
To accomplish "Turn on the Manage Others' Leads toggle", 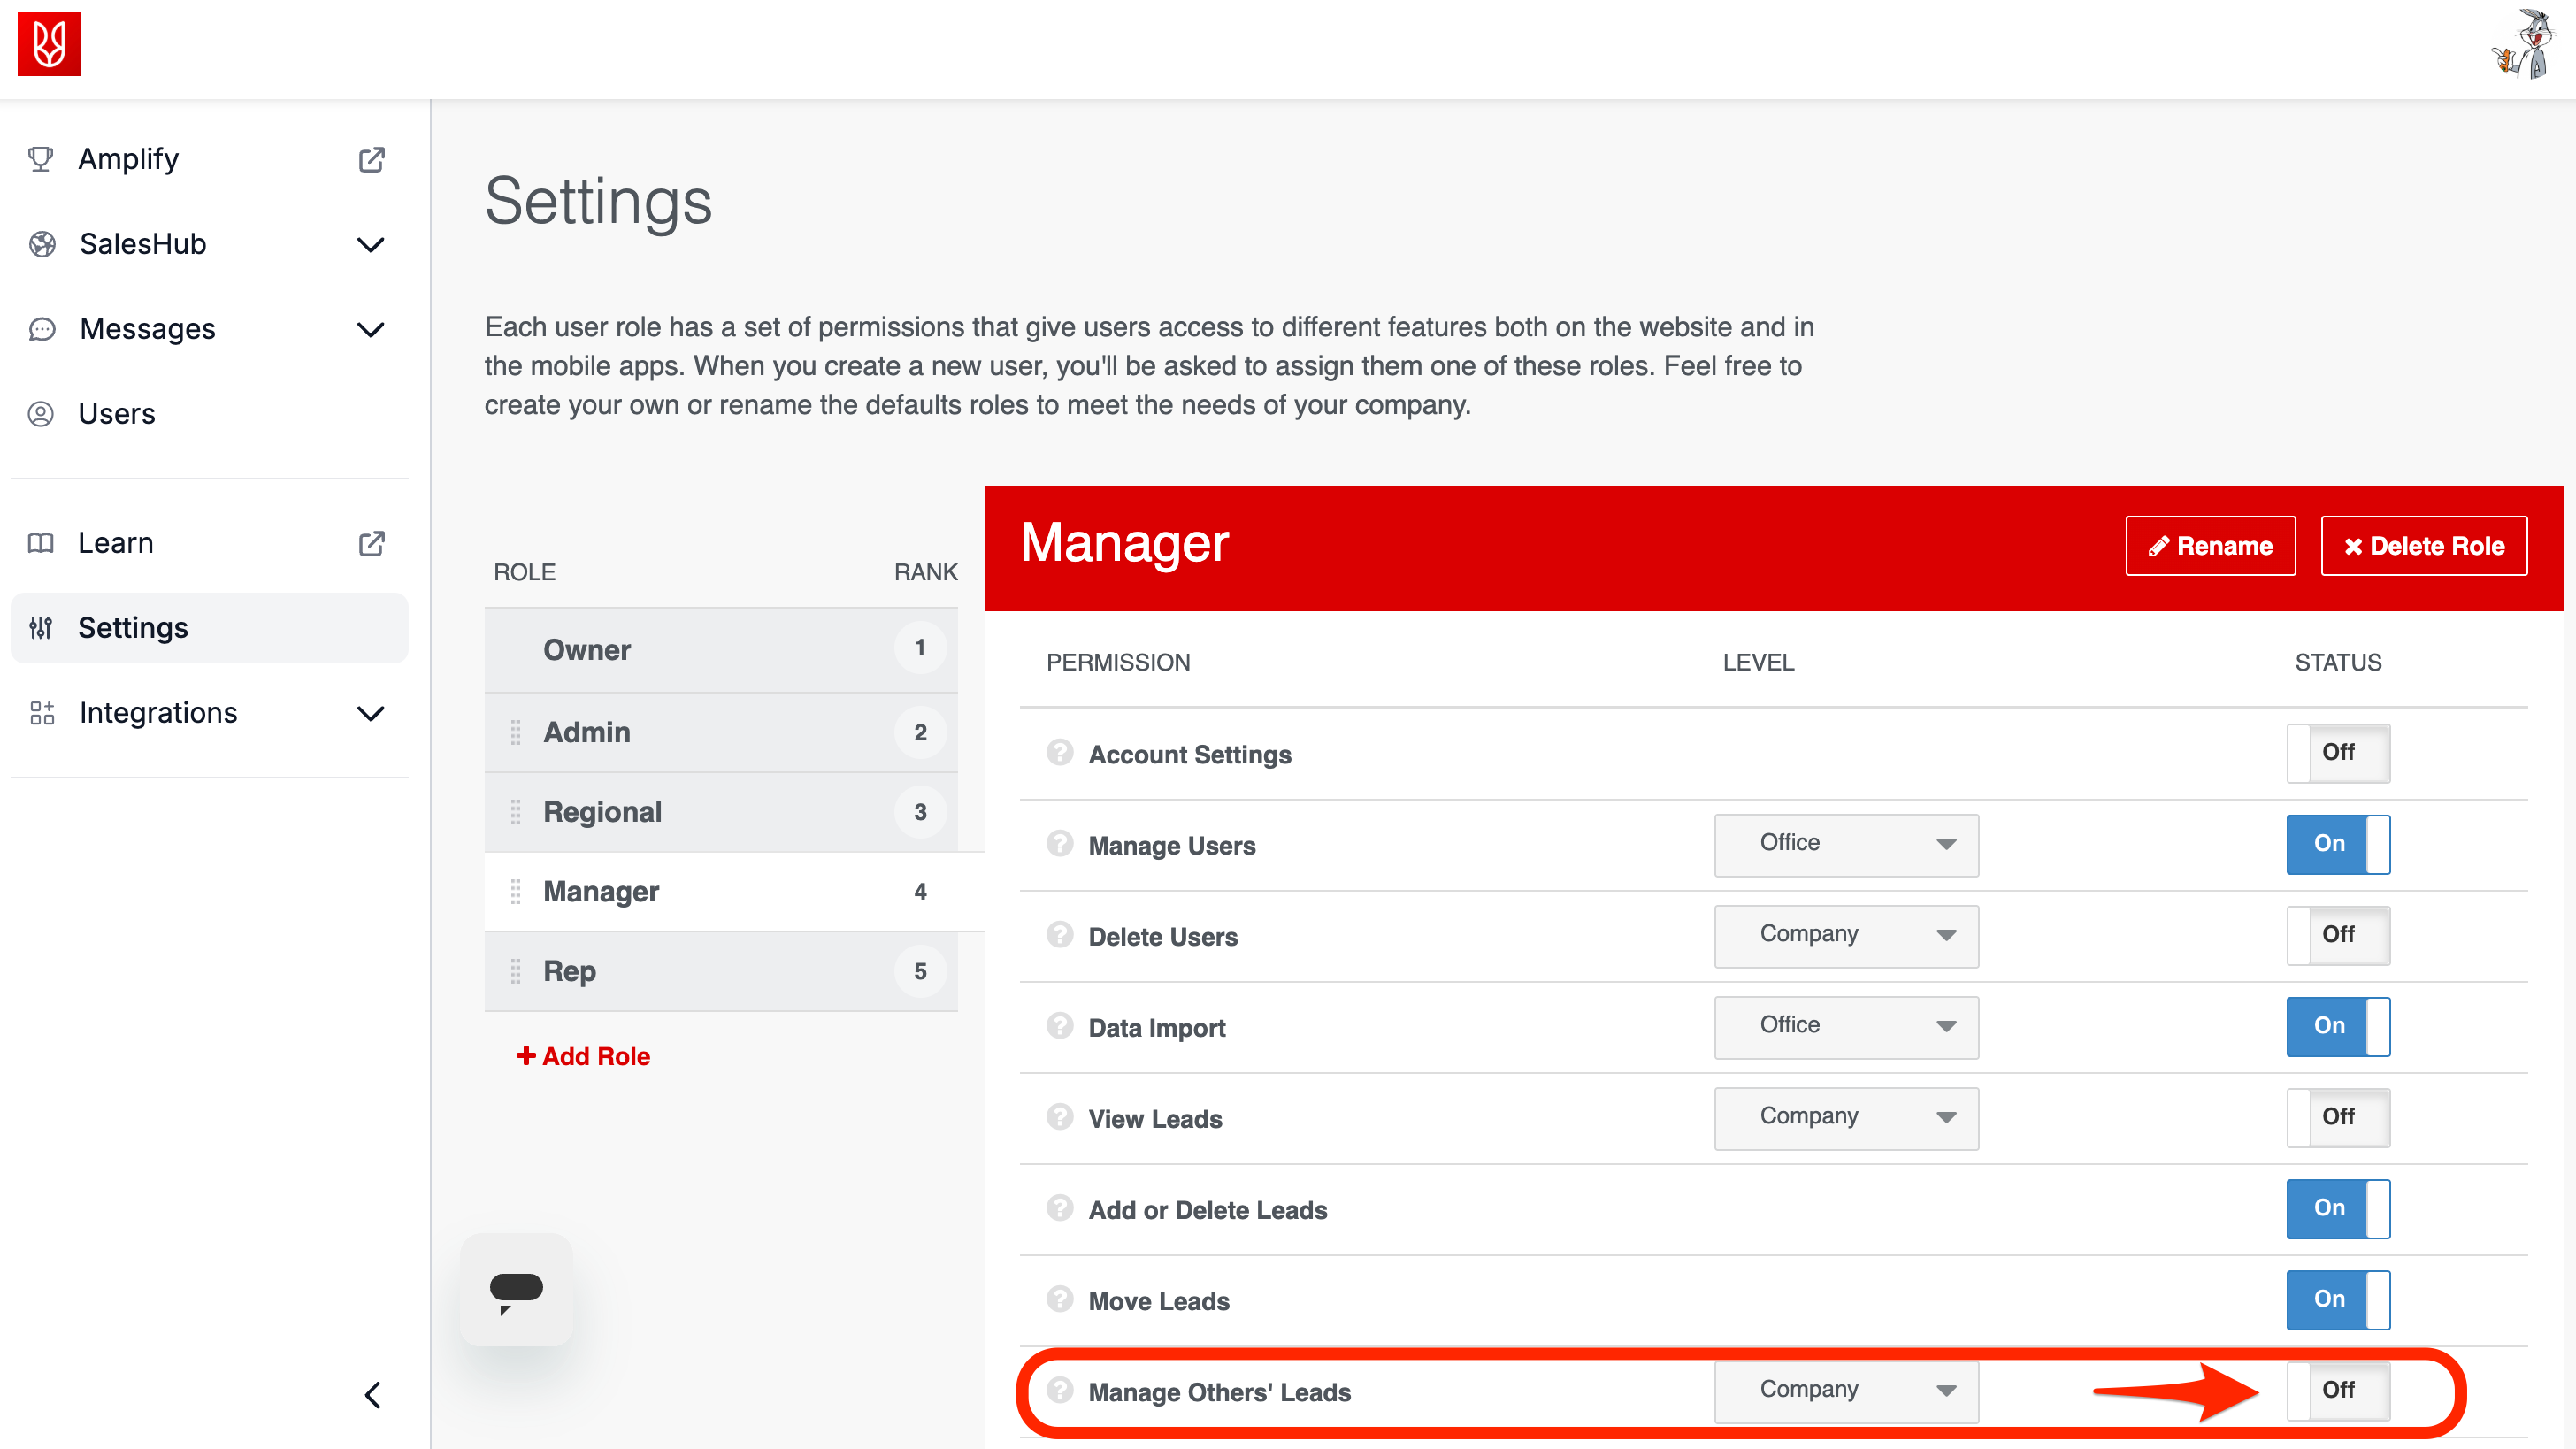I will pyautogui.click(x=2337, y=1390).
